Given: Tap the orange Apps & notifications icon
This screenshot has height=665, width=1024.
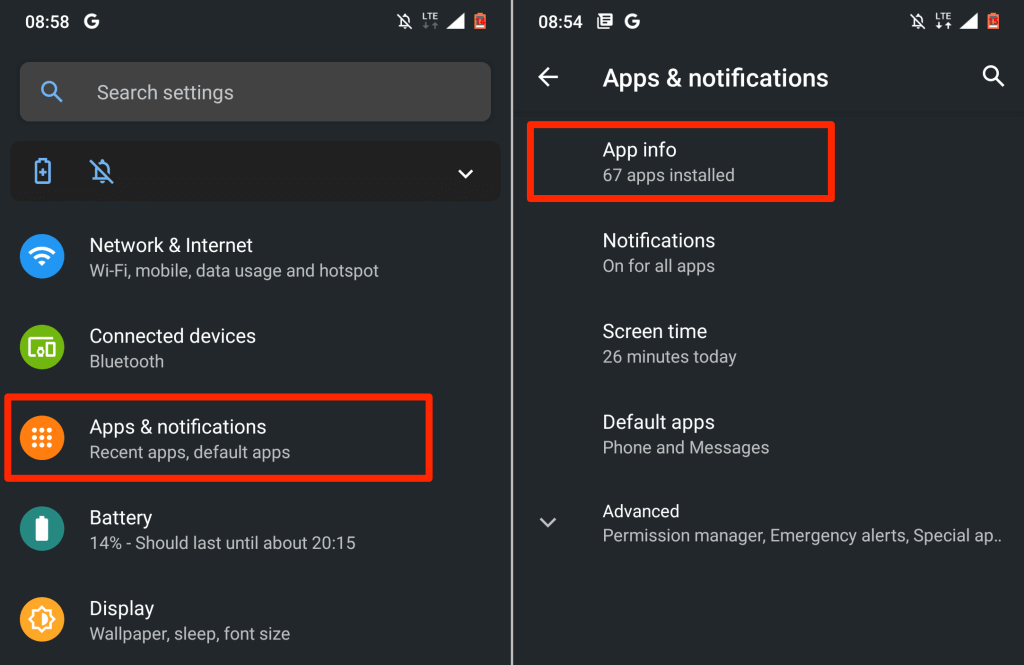Looking at the screenshot, I should 42,439.
